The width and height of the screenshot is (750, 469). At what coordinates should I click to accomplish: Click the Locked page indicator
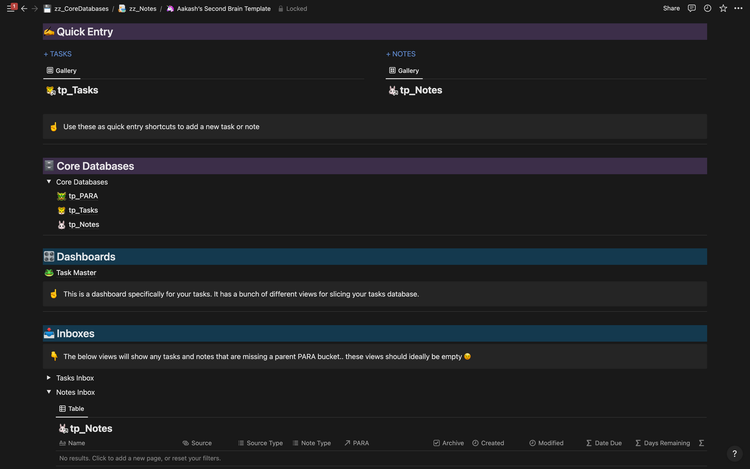pos(293,9)
